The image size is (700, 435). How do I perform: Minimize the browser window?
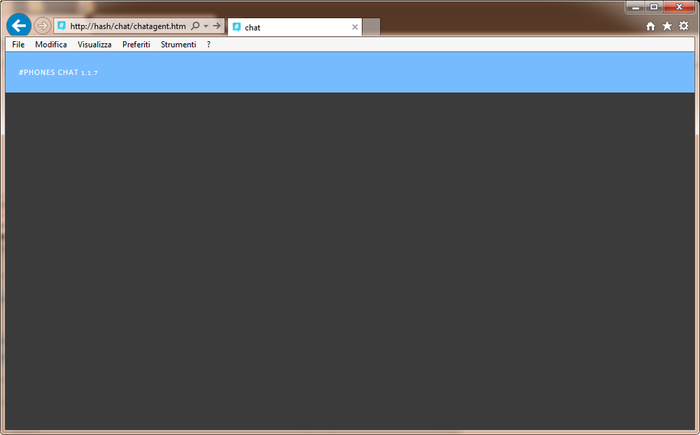coord(635,7)
